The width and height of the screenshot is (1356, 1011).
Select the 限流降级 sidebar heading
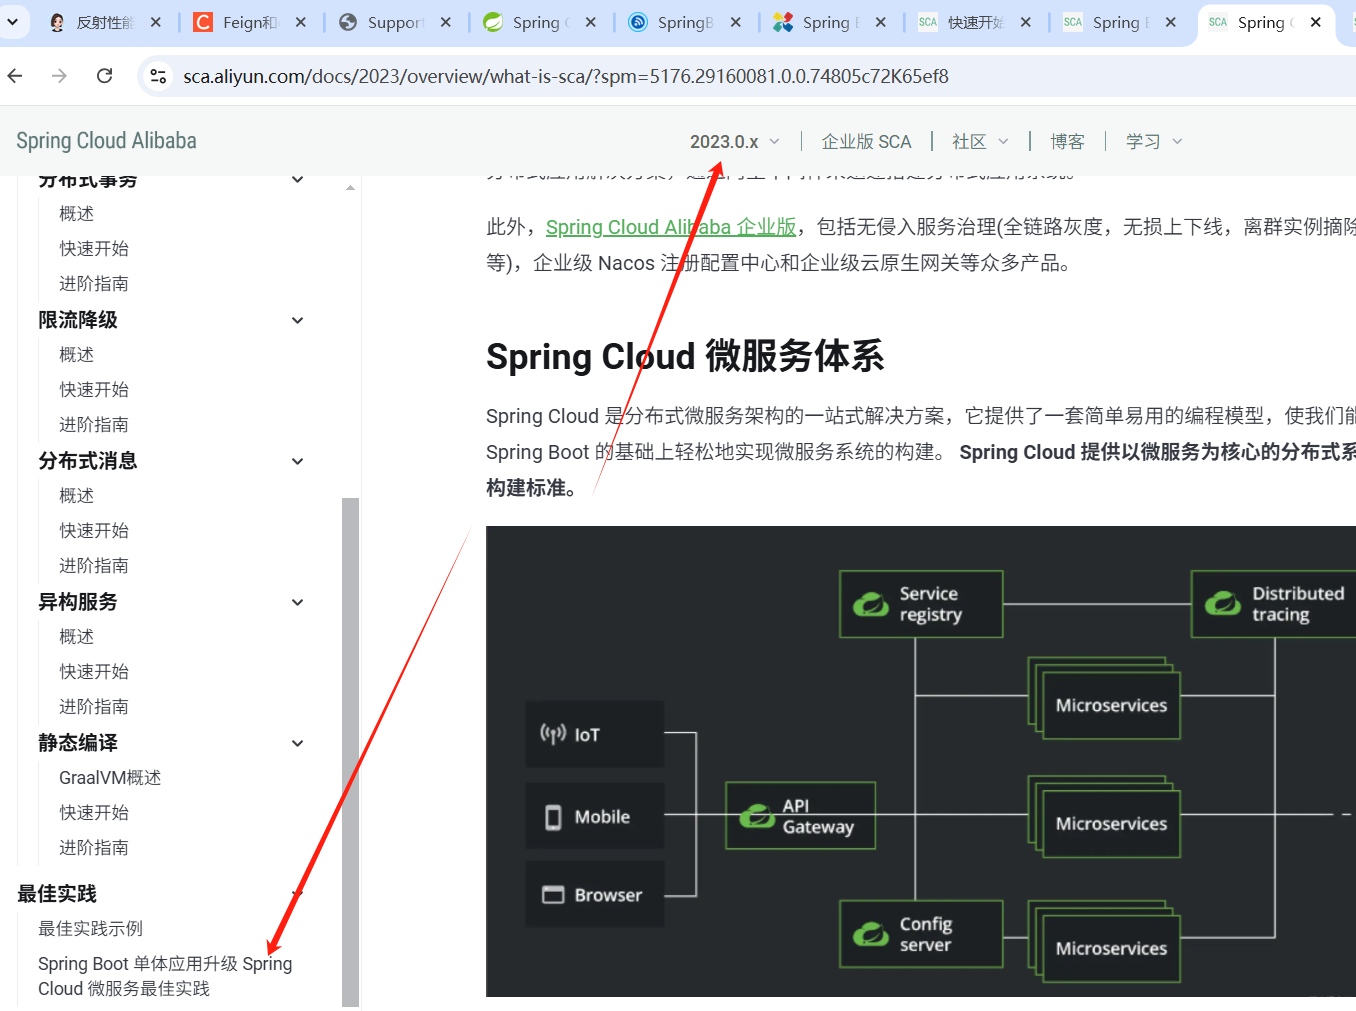[x=78, y=320]
